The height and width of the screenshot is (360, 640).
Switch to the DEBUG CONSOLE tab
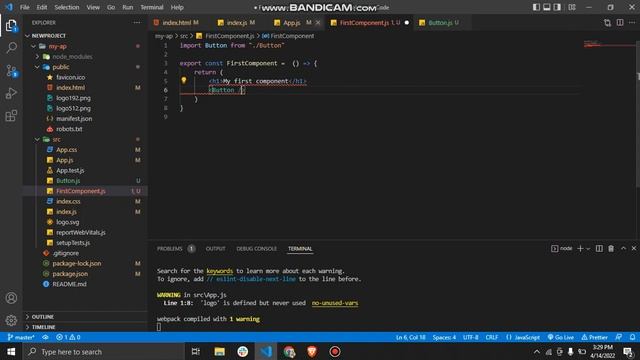256,249
